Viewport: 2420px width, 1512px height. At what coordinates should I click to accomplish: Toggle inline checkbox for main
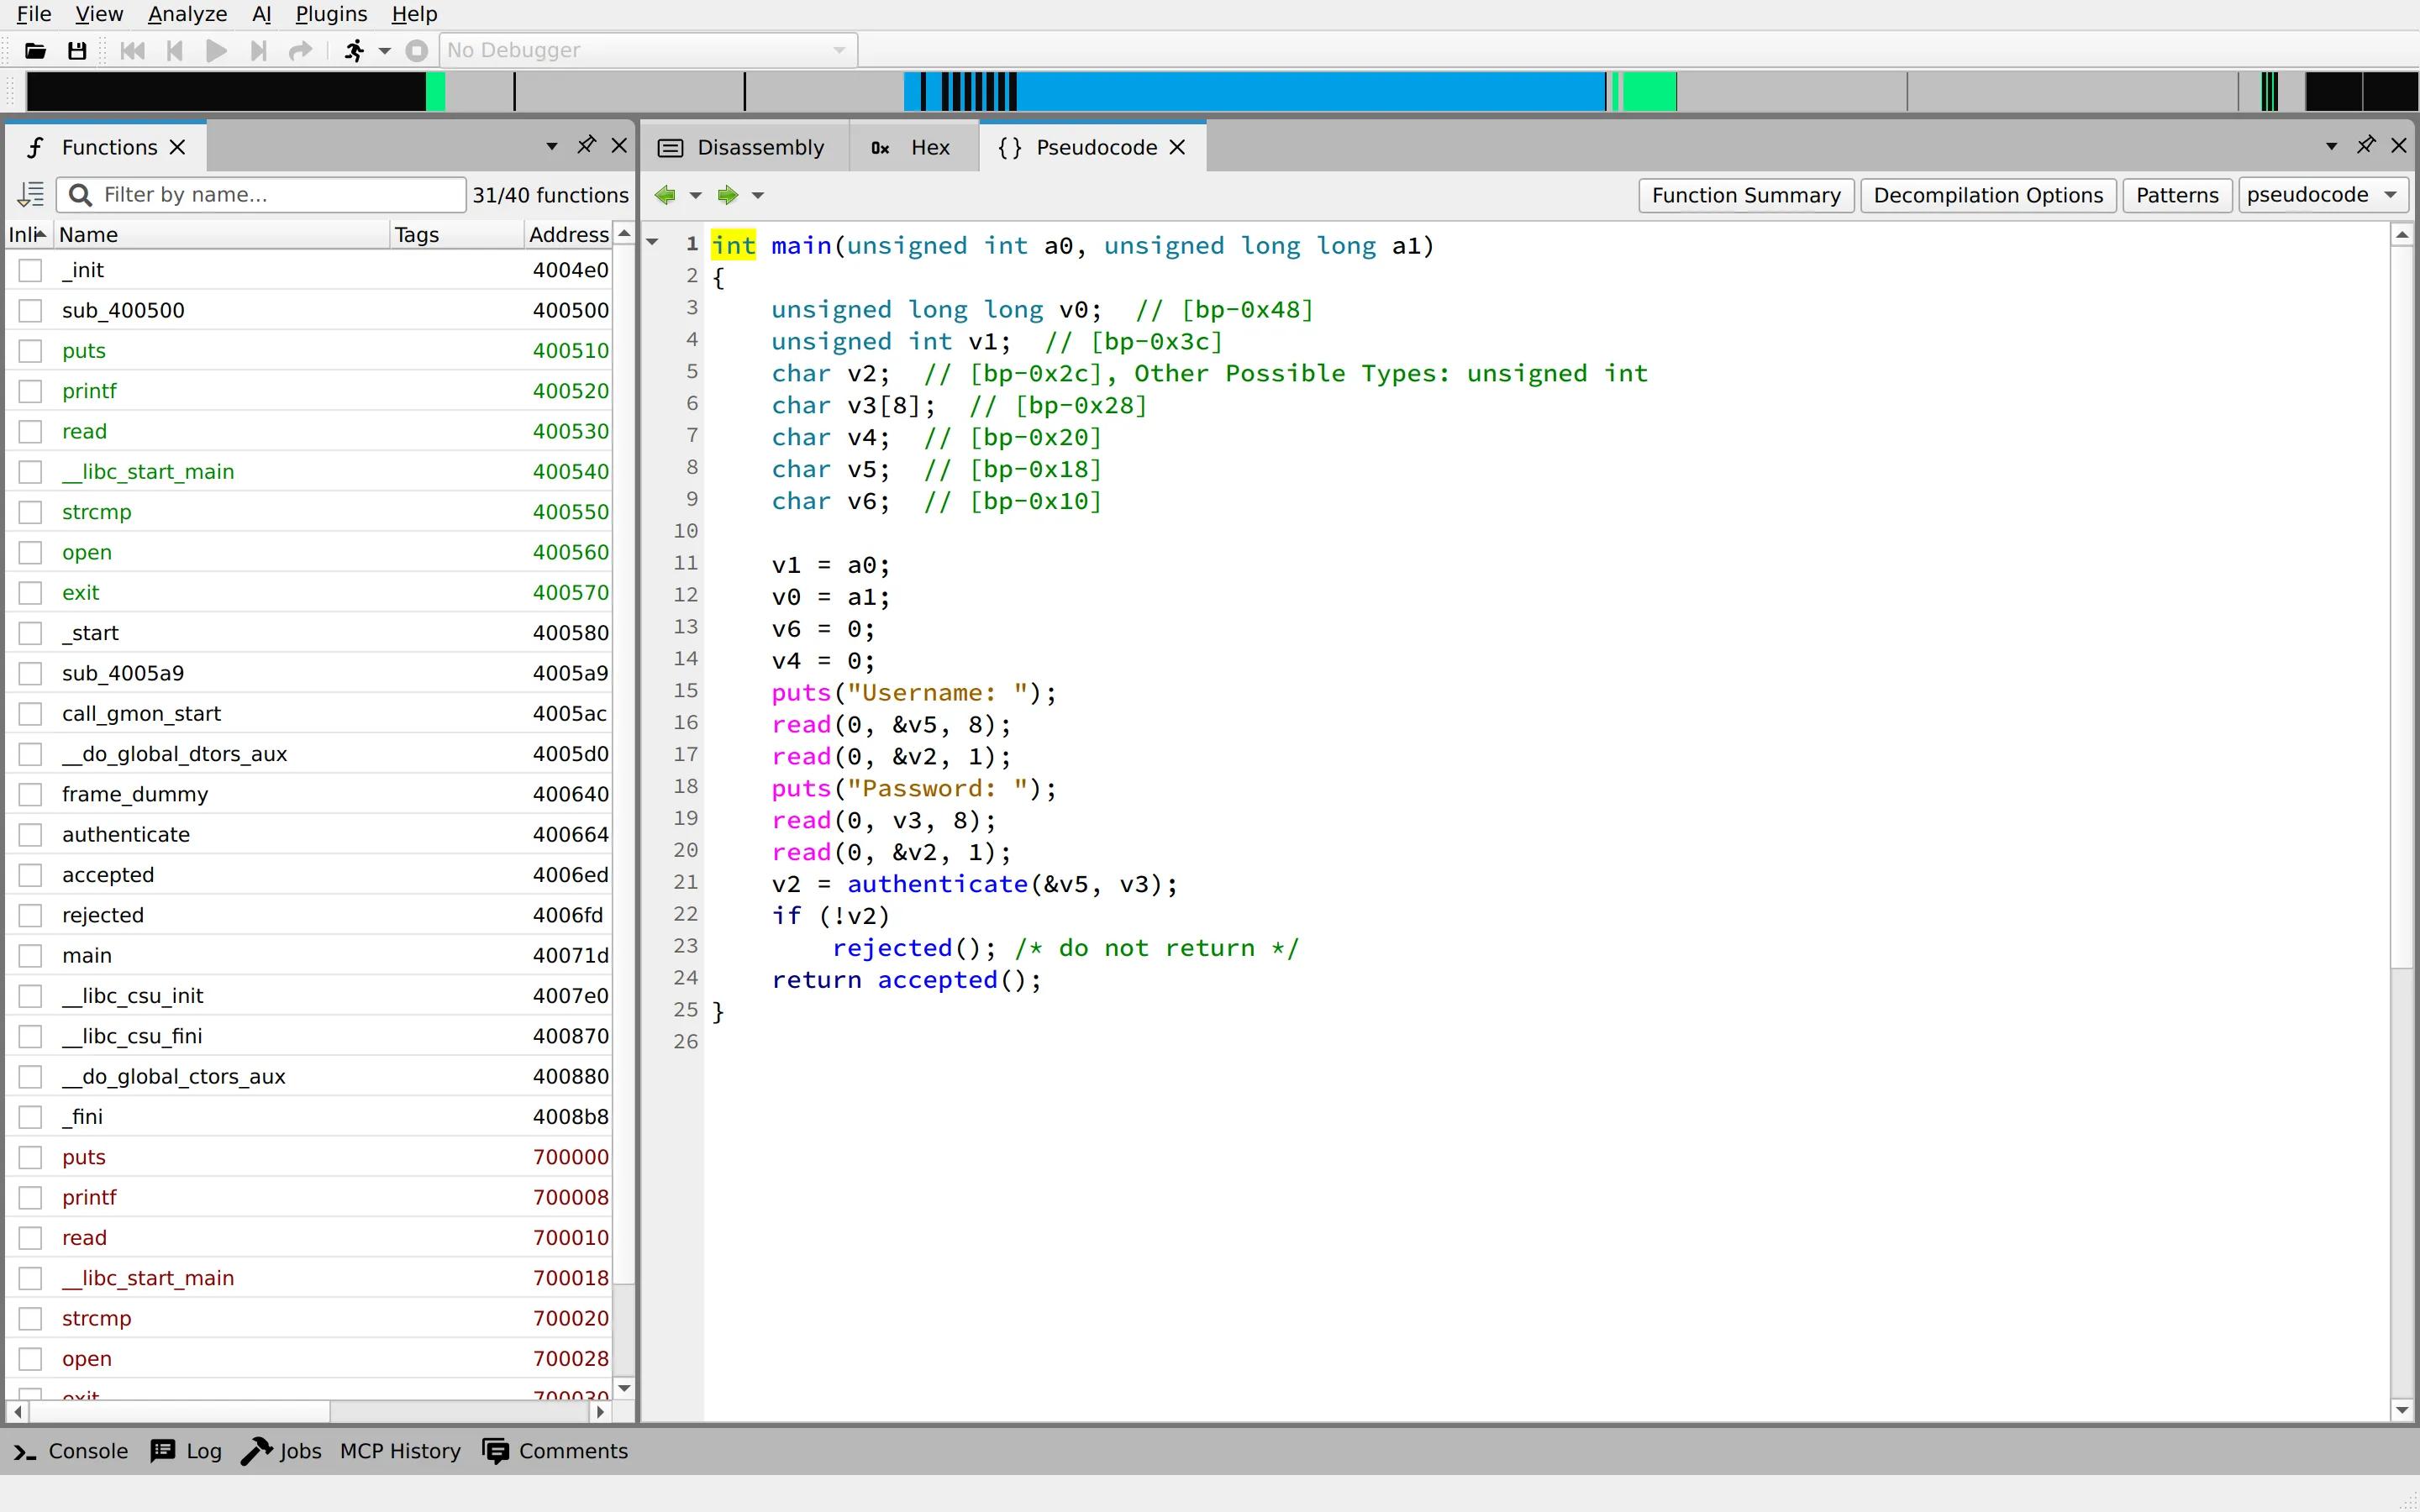pyautogui.click(x=31, y=956)
